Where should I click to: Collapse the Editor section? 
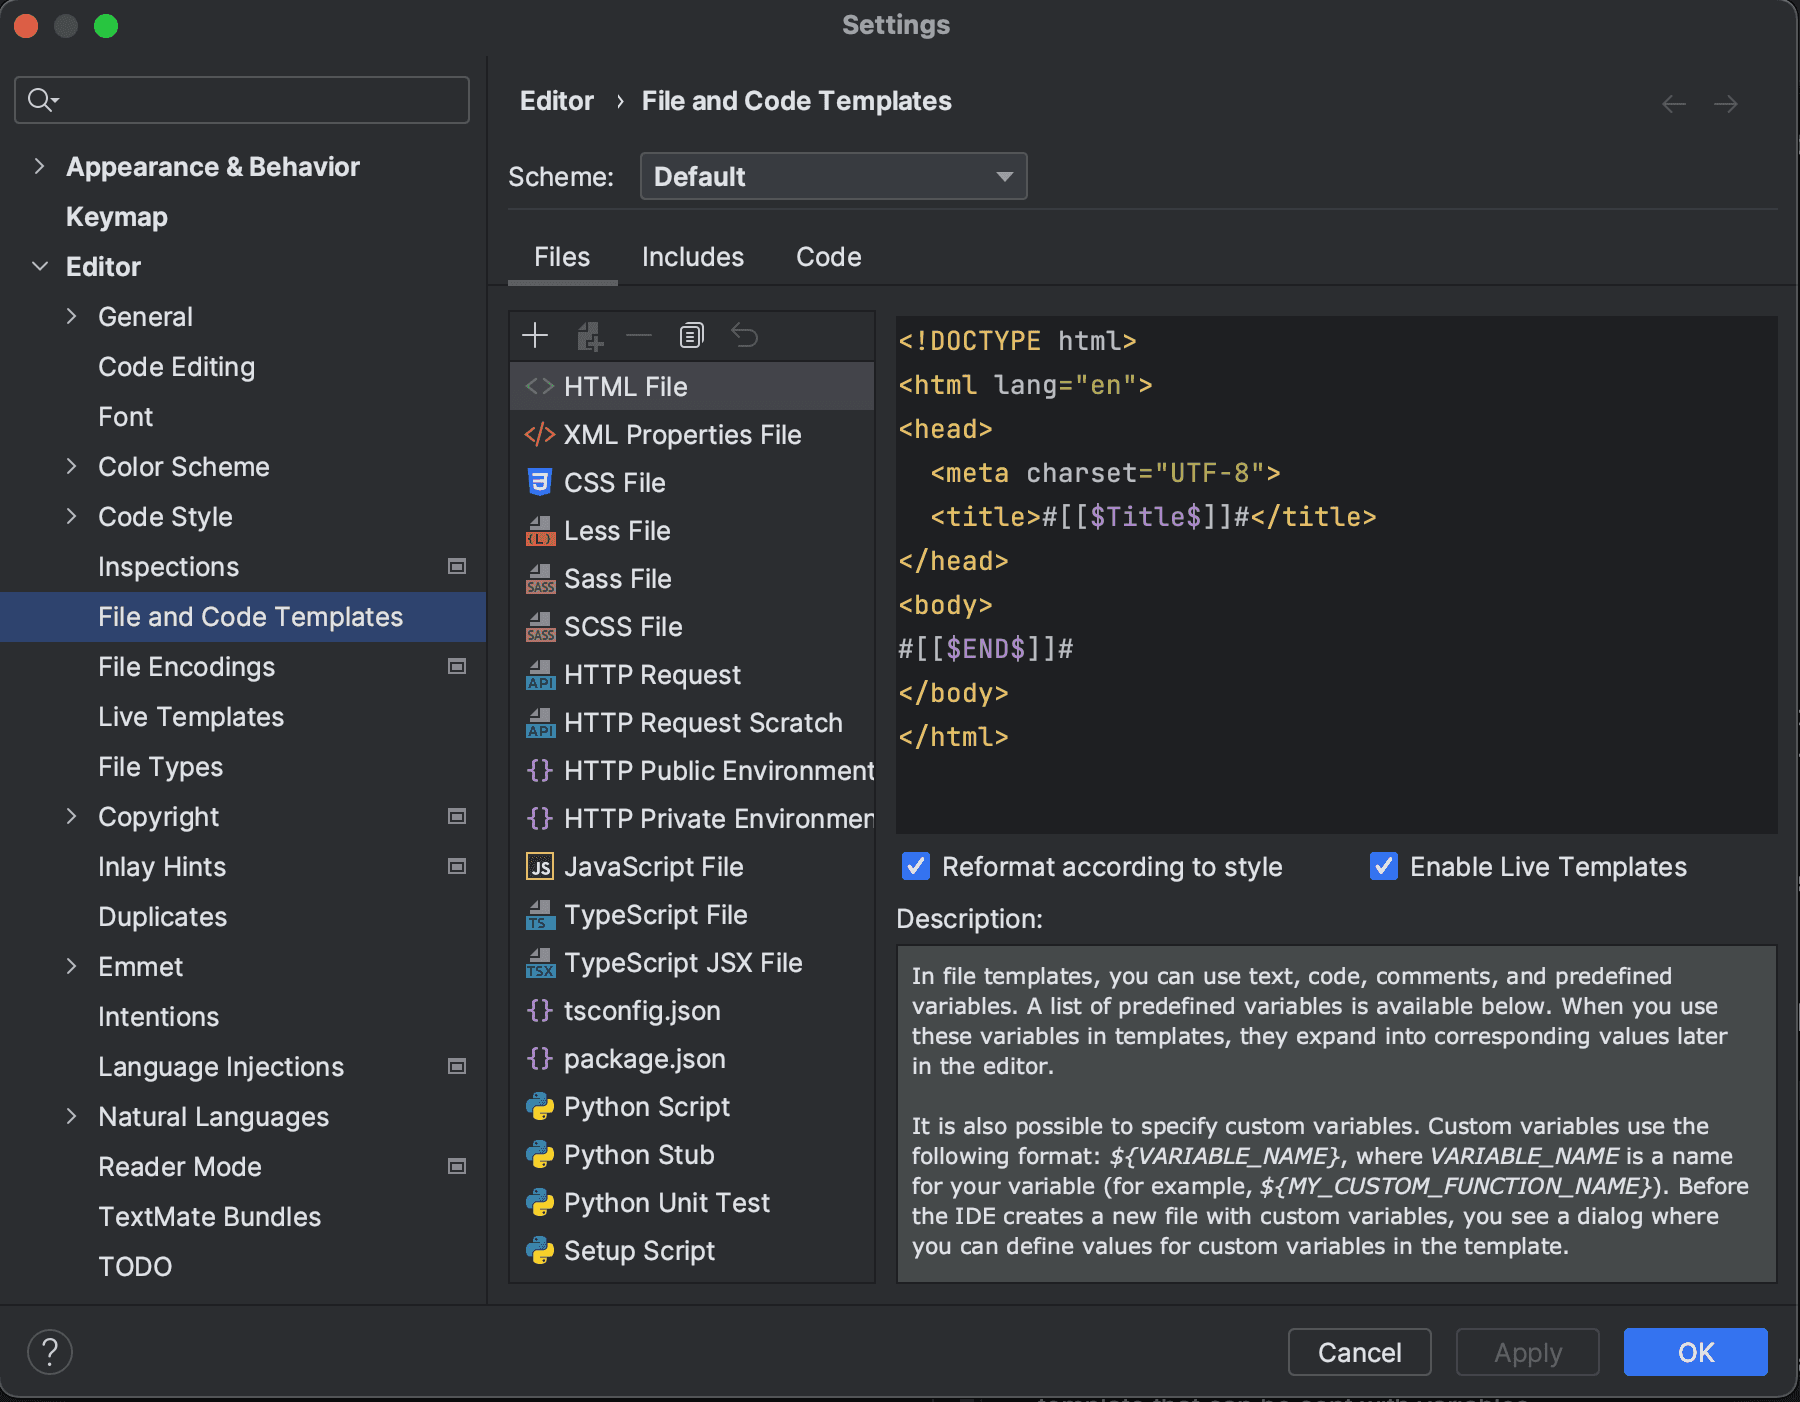coord(39,266)
